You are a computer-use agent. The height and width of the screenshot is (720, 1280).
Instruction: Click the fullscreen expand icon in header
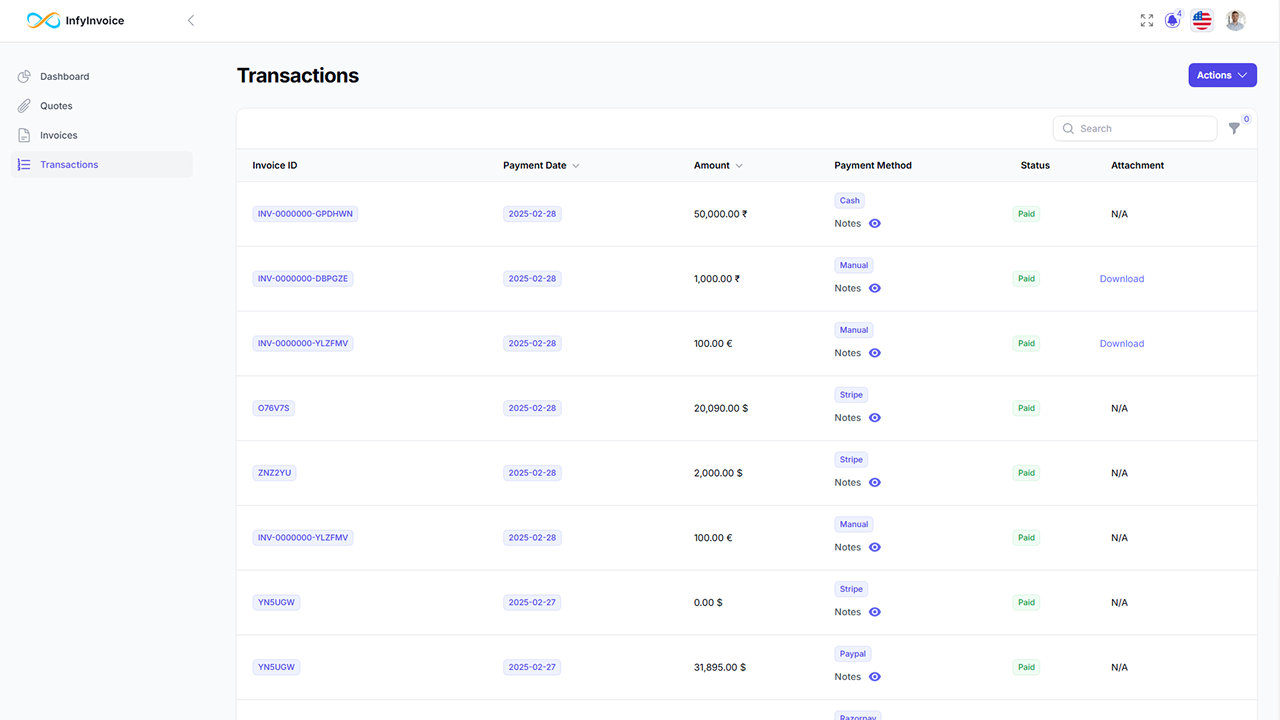[x=1146, y=19]
